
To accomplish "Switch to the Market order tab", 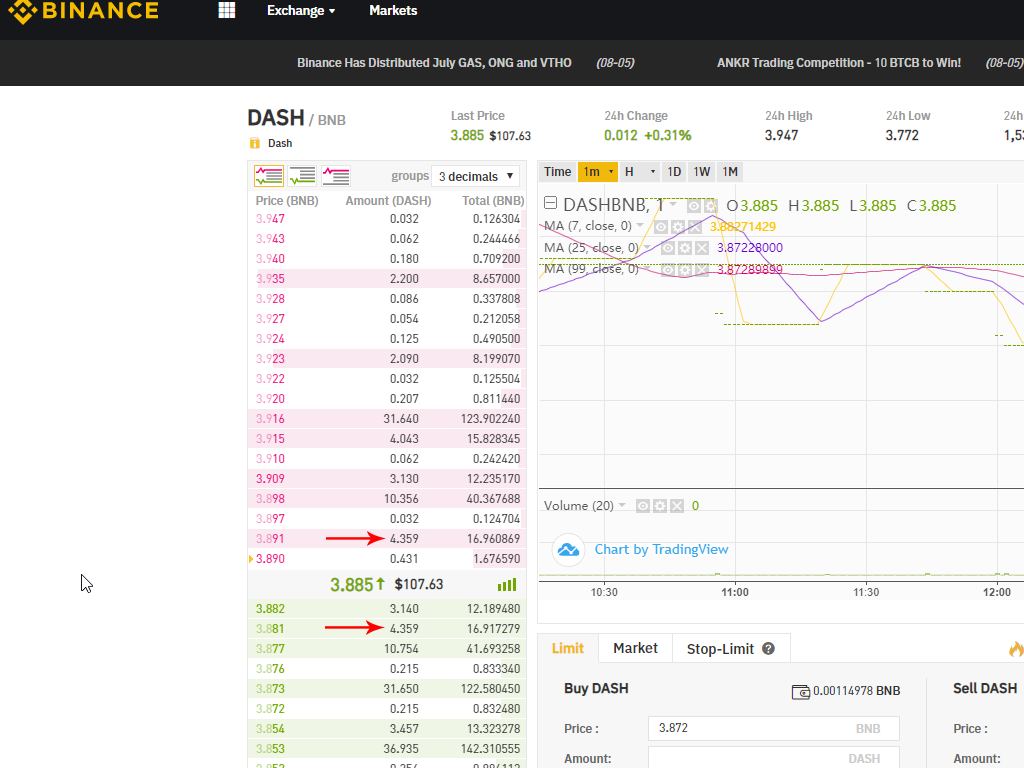I will (635, 648).
